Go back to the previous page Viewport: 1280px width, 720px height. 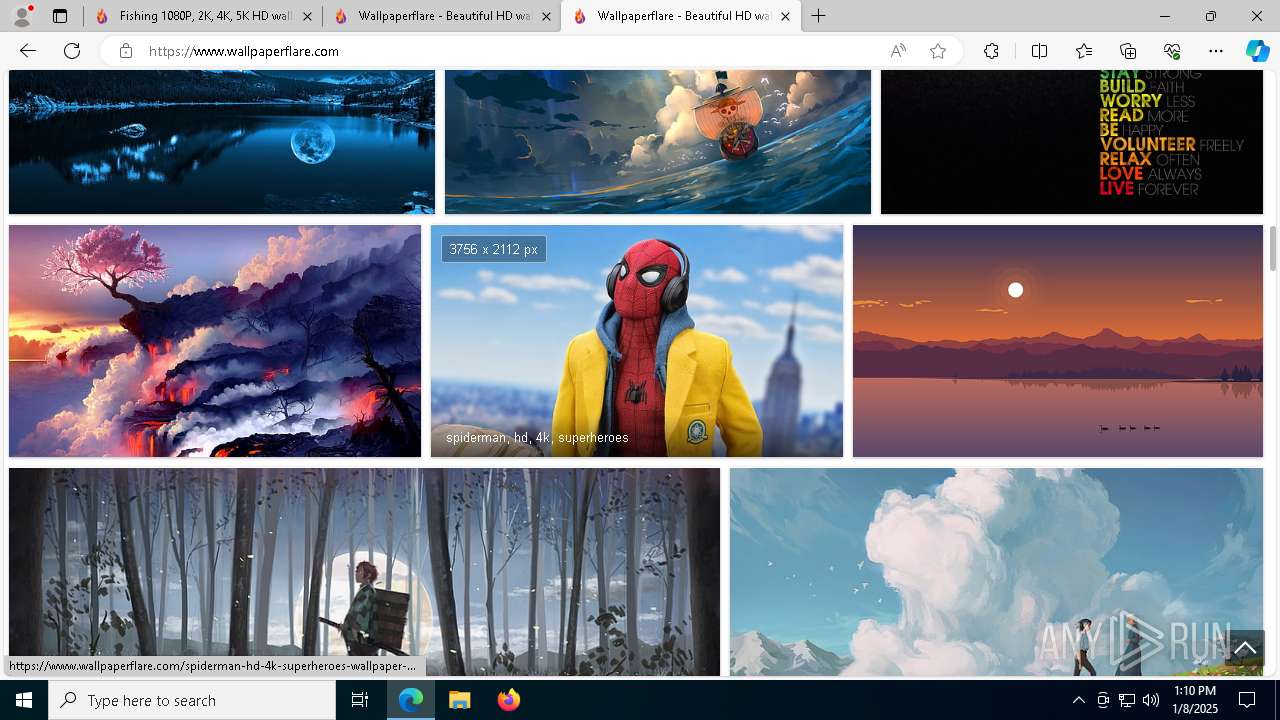coord(28,51)
